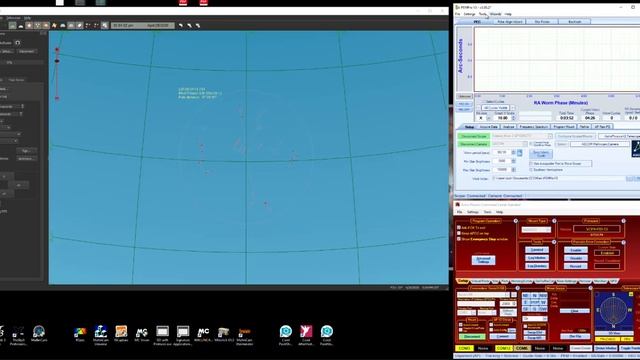
Task: Open APCC Help menu
Action: tap(499, 212)
